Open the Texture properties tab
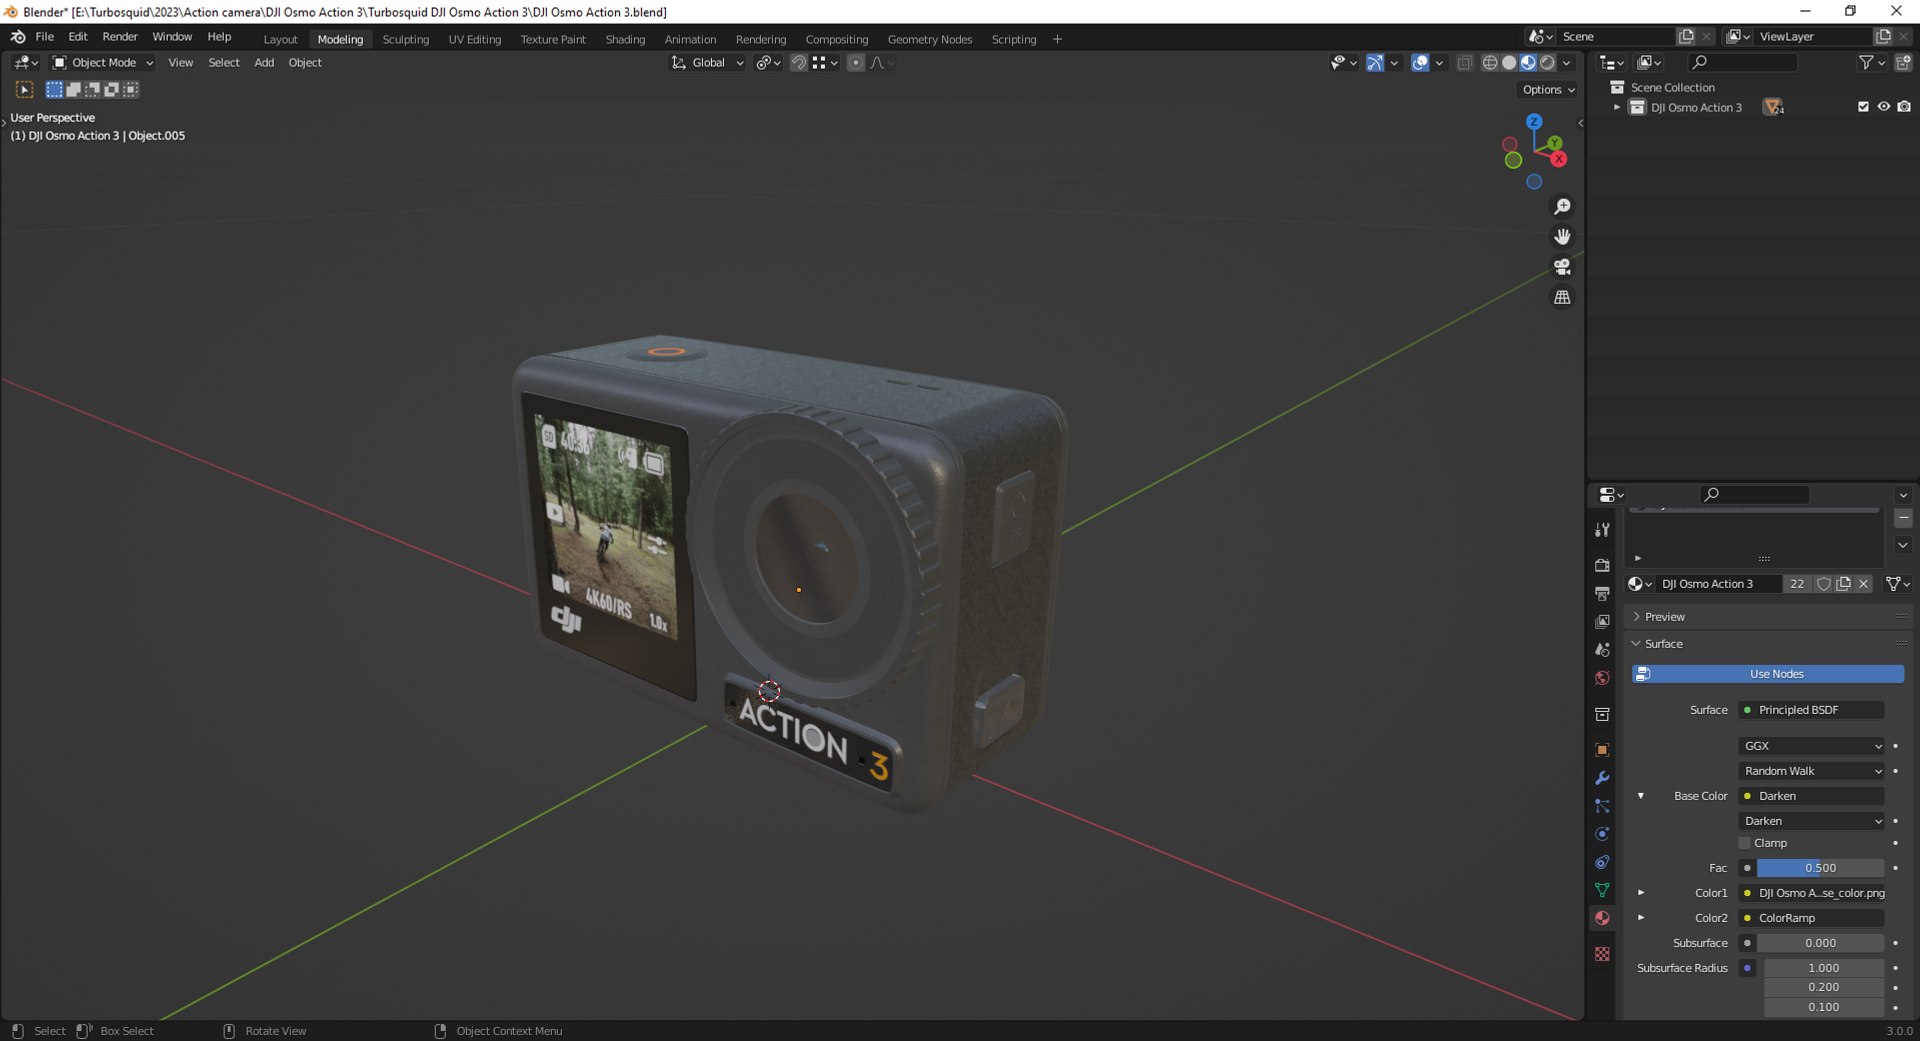The height and width of the screenshot is (1041, 1920). tap(1602, 954)
